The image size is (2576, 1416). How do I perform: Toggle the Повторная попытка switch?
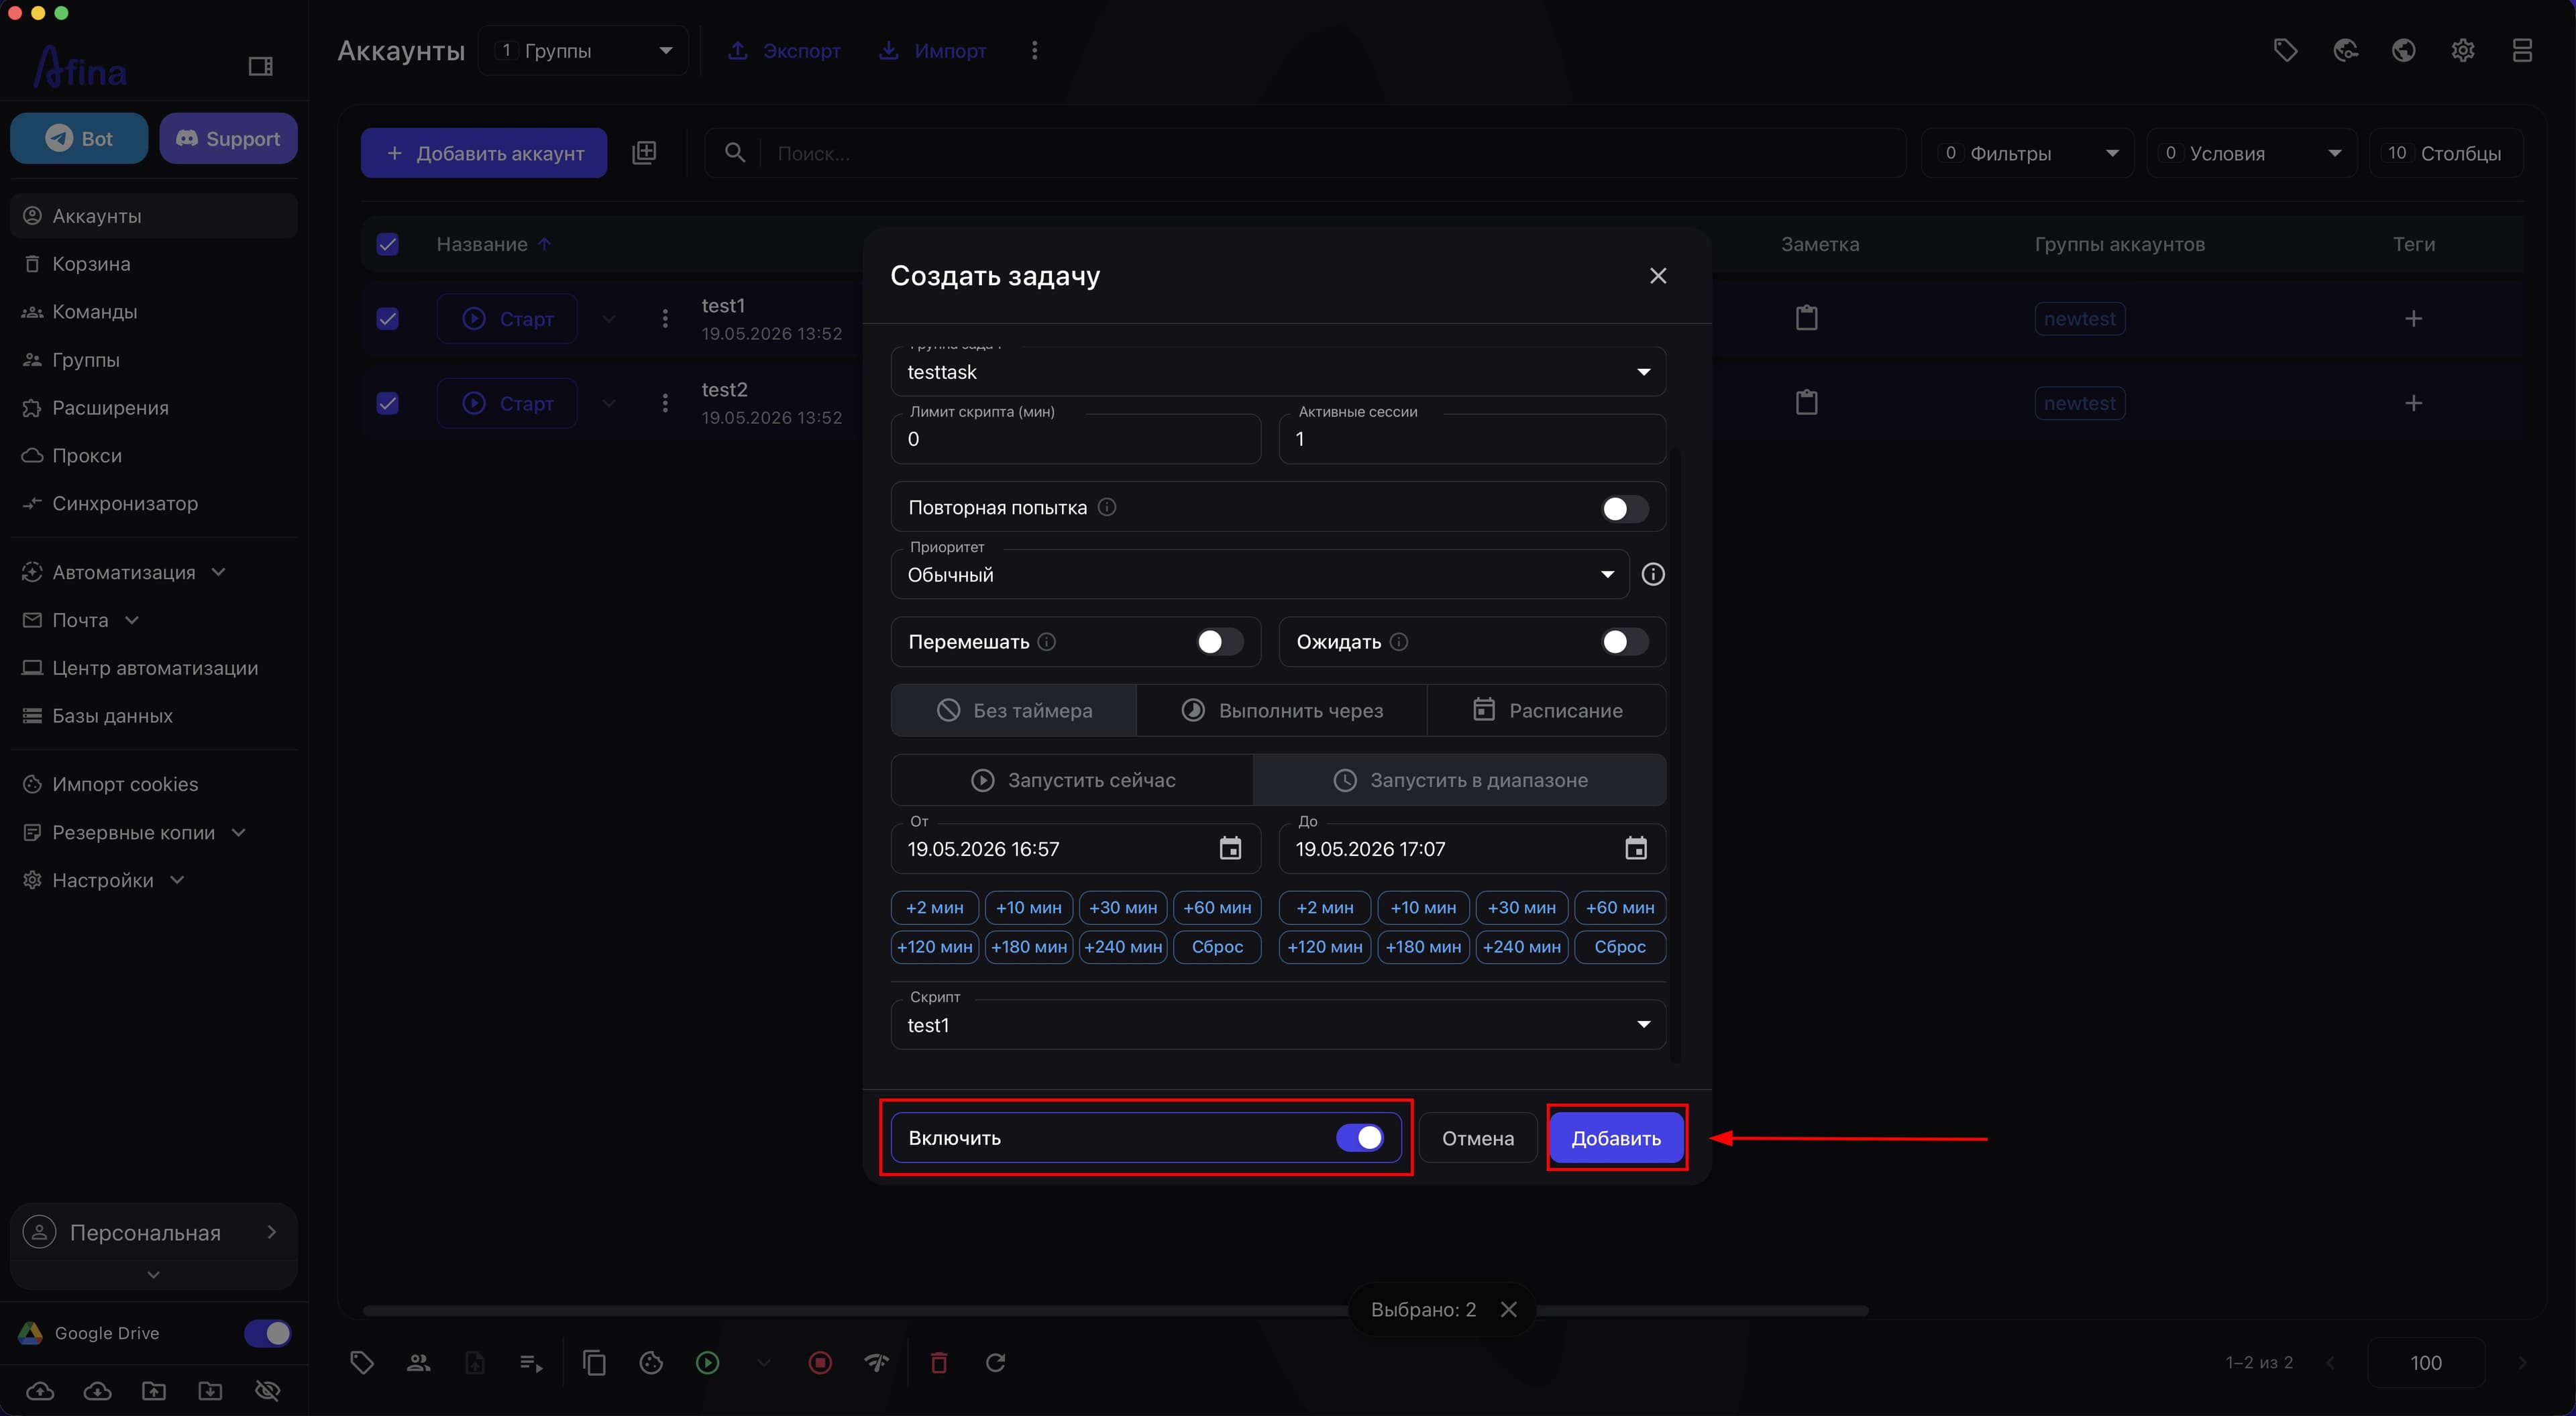1624,508
